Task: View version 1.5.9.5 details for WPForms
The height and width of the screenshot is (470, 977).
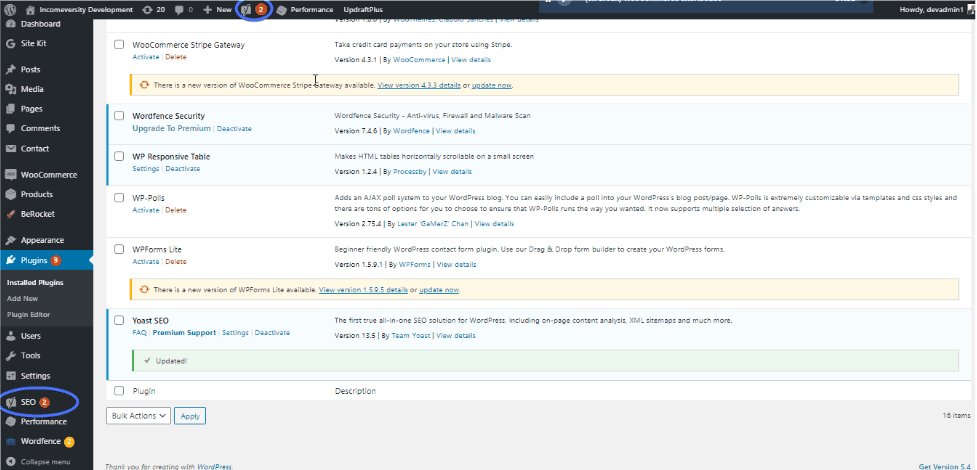Action: click(x=364, y=290)
